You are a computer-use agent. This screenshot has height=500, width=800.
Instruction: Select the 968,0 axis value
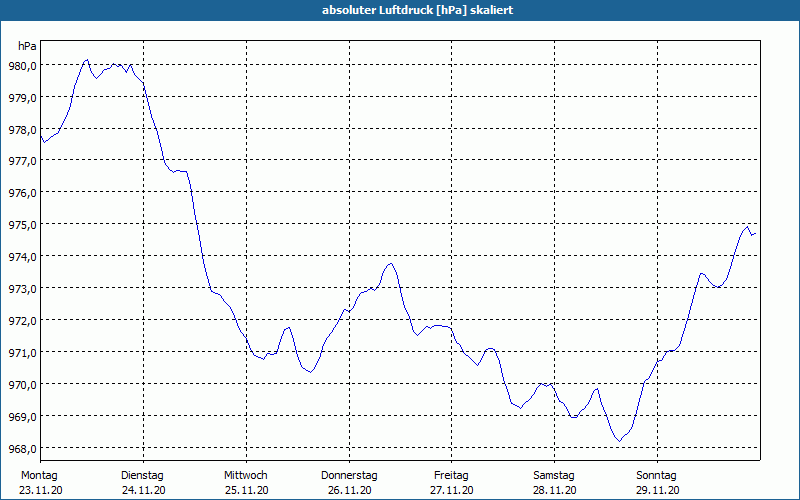click(x=22, y=448)
